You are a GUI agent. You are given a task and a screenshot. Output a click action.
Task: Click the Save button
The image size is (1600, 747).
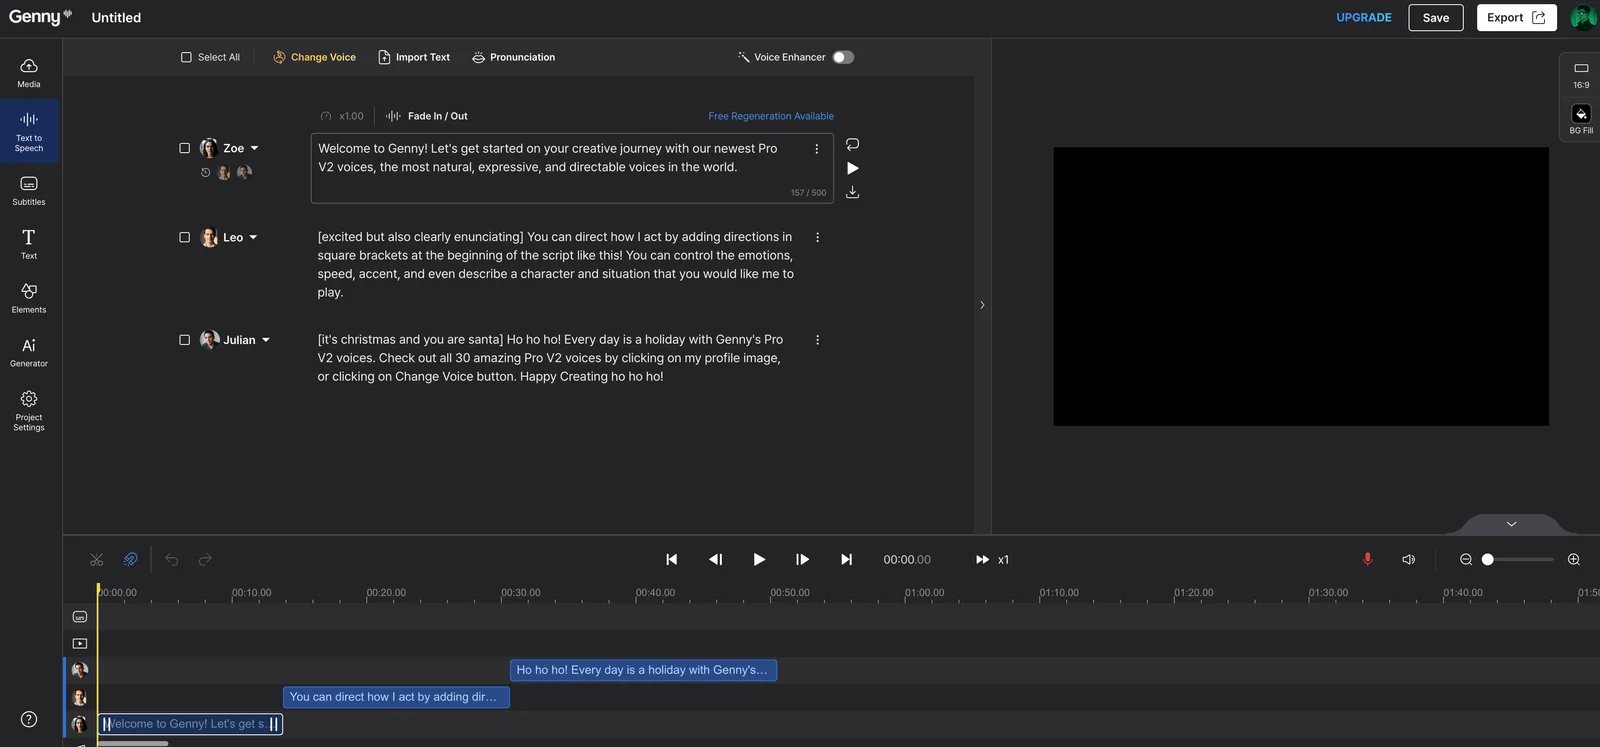tap(1436, 17)
